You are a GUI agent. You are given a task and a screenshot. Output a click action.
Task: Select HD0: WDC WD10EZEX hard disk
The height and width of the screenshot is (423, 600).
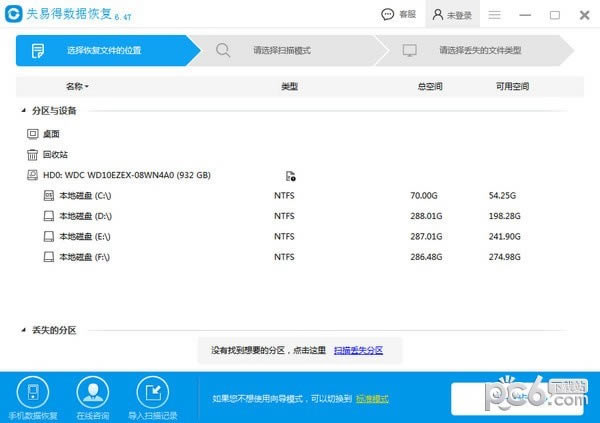[x=126, y=176]
